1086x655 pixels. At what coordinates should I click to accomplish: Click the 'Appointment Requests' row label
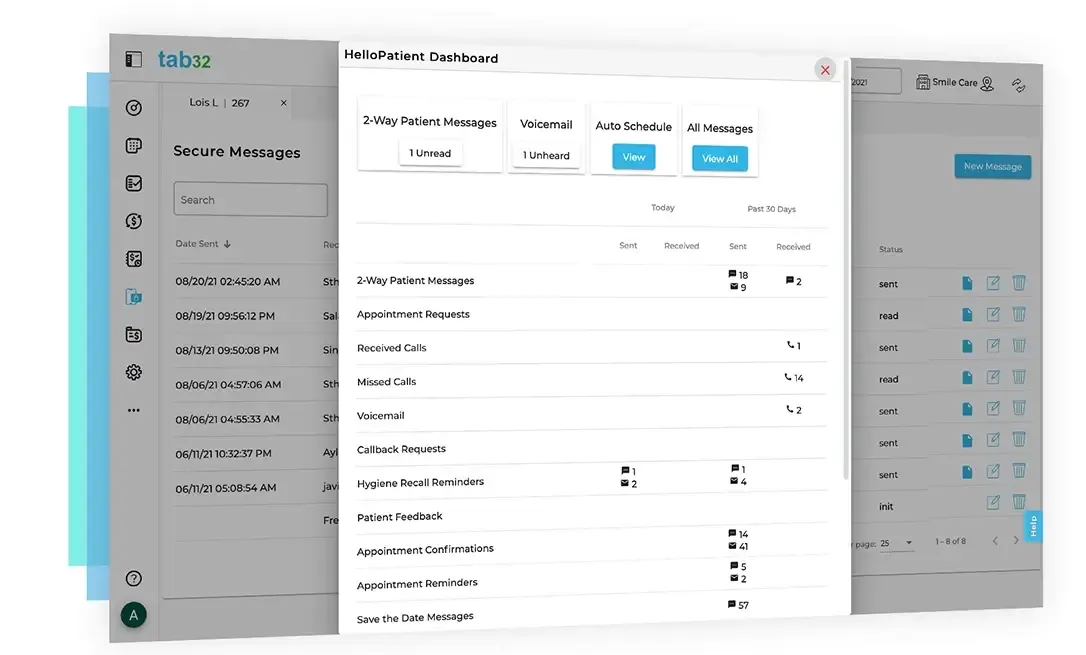pyautogui.click(x=413, y=314)
